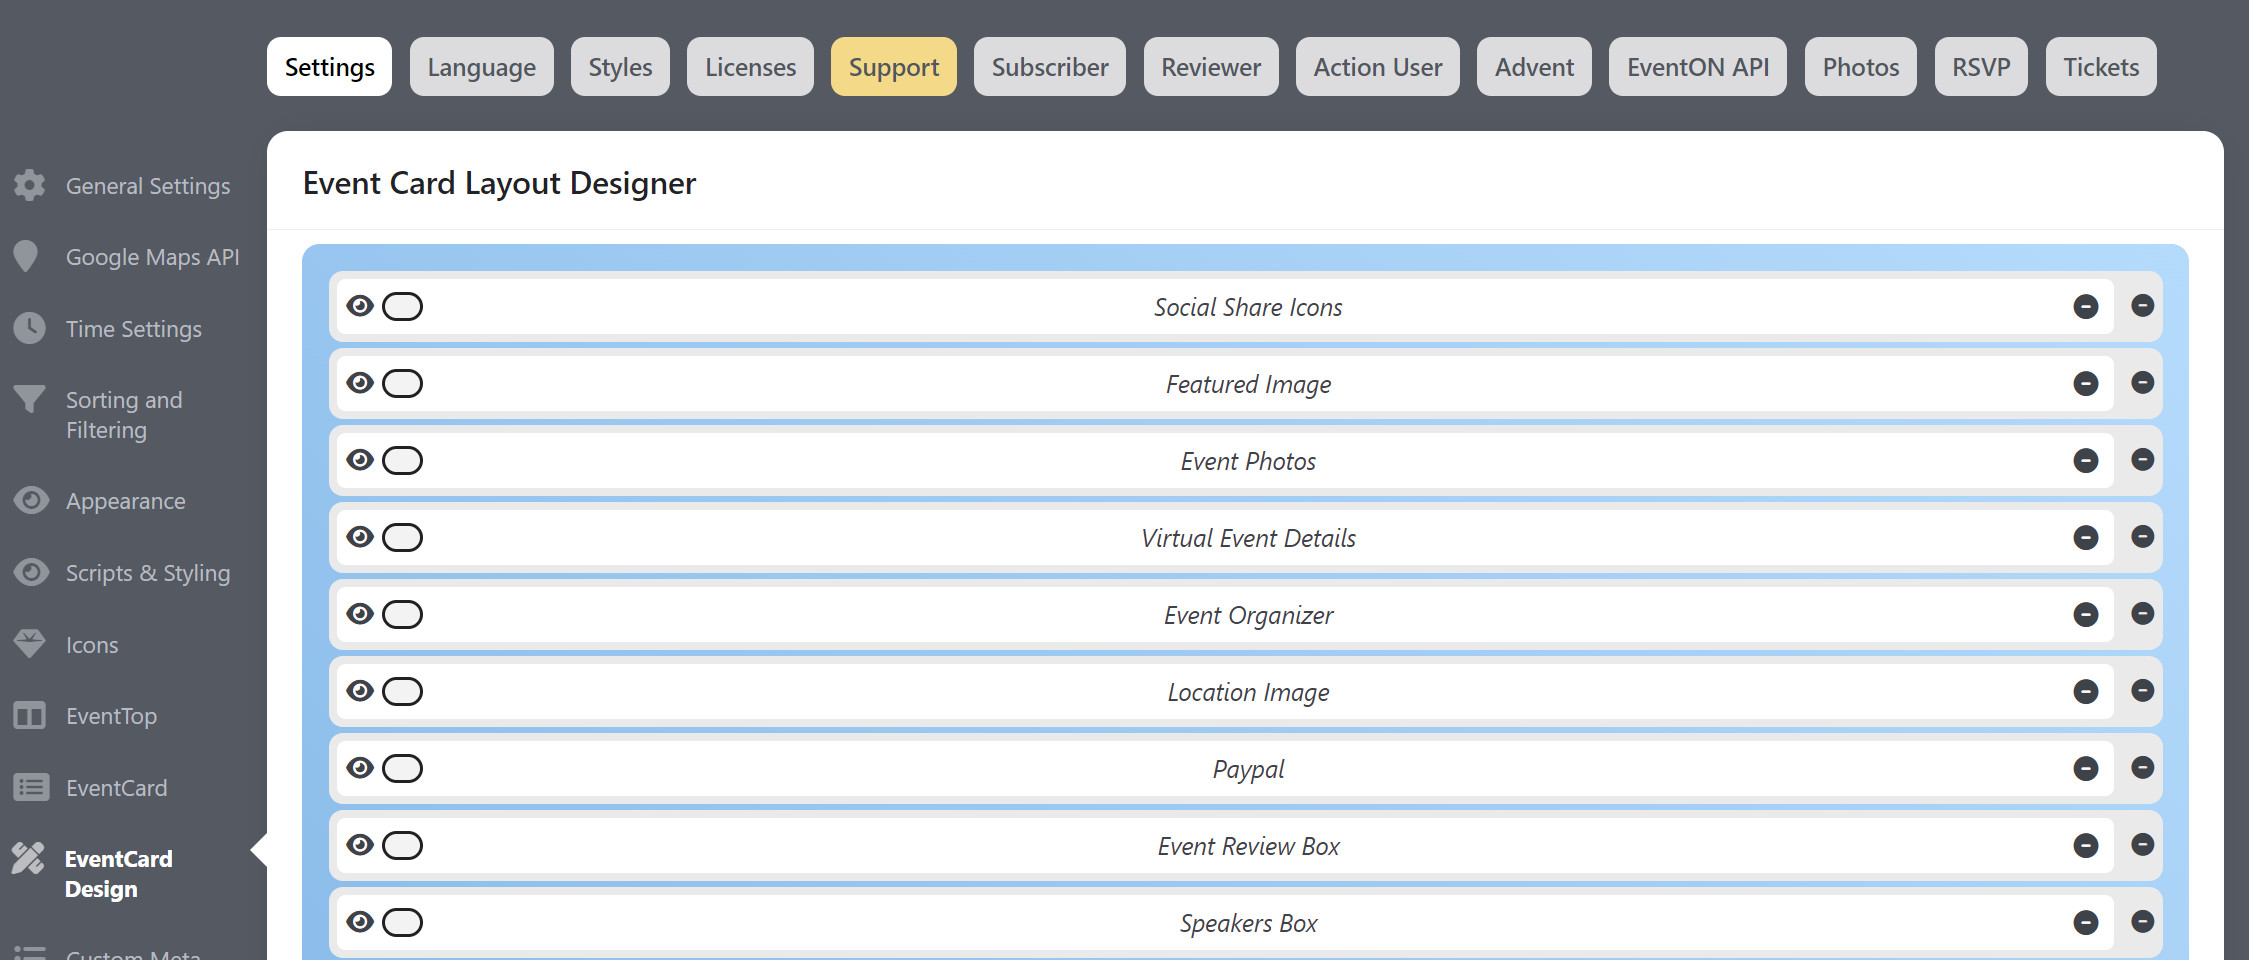
Task: Click outer minus icon beside Featured Image row
Action: (2142, 382)
